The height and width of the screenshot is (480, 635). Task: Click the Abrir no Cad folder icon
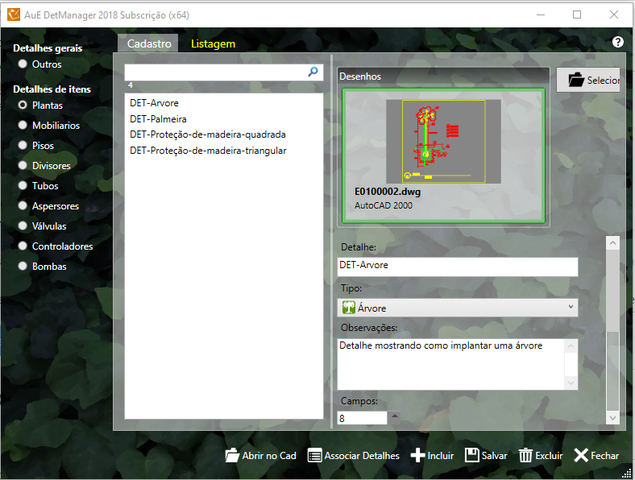click(232, 455)
